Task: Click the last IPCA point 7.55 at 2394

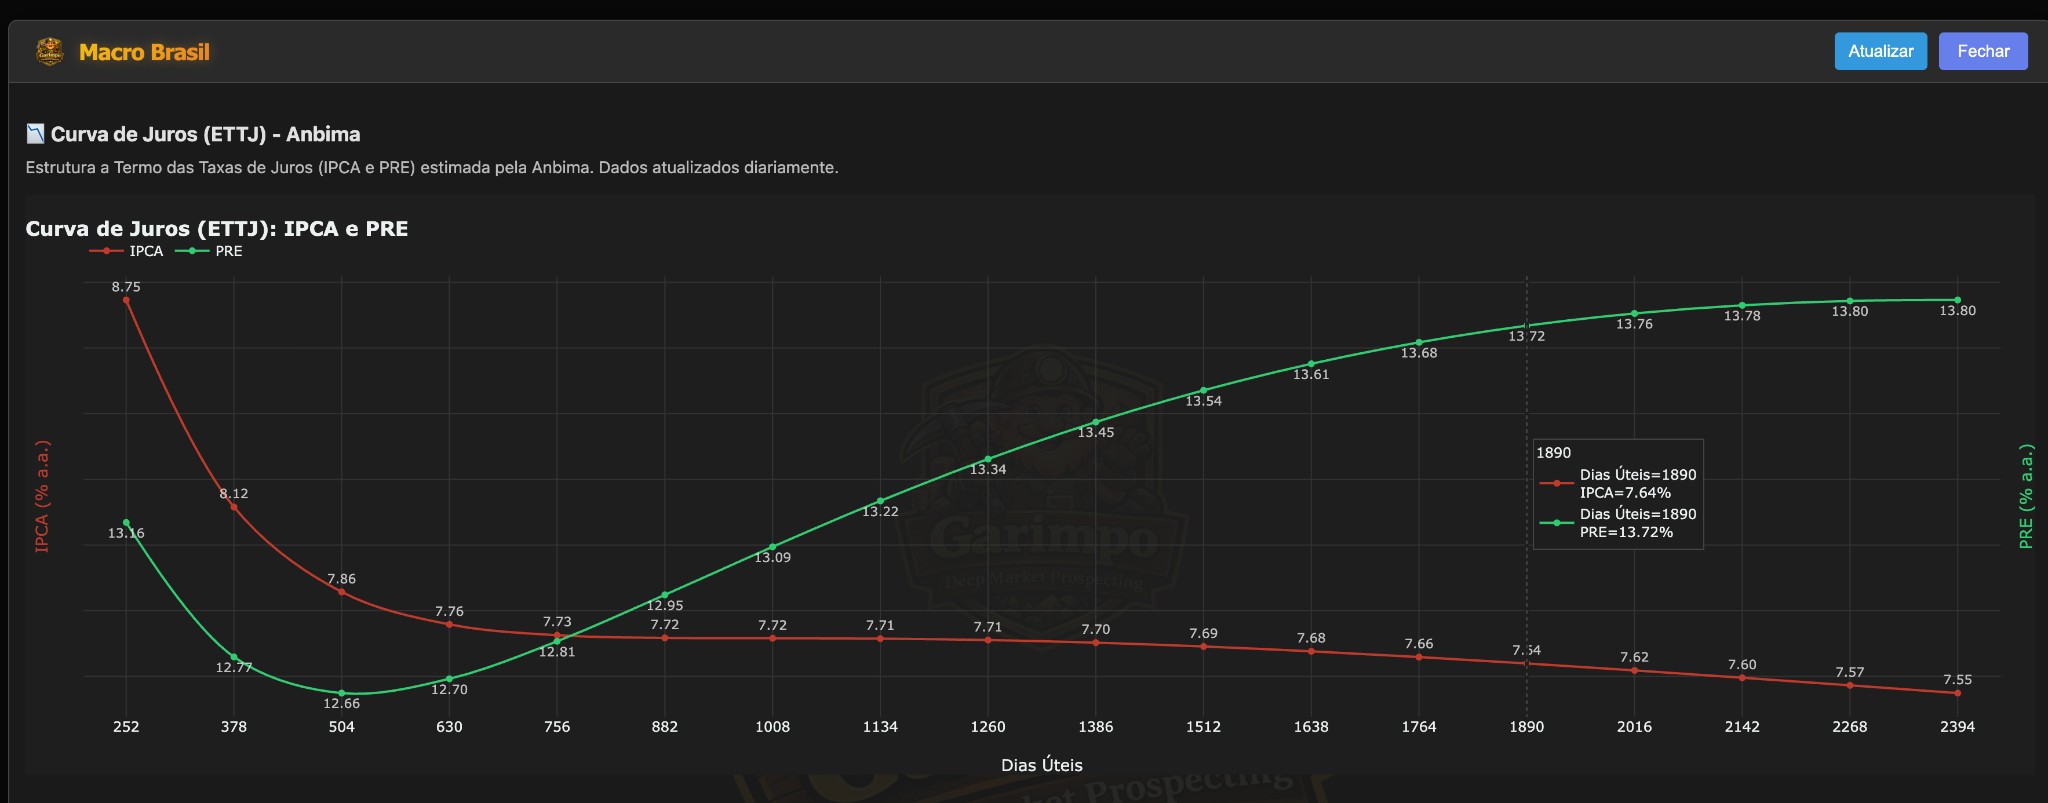Action: point(1957,693)
